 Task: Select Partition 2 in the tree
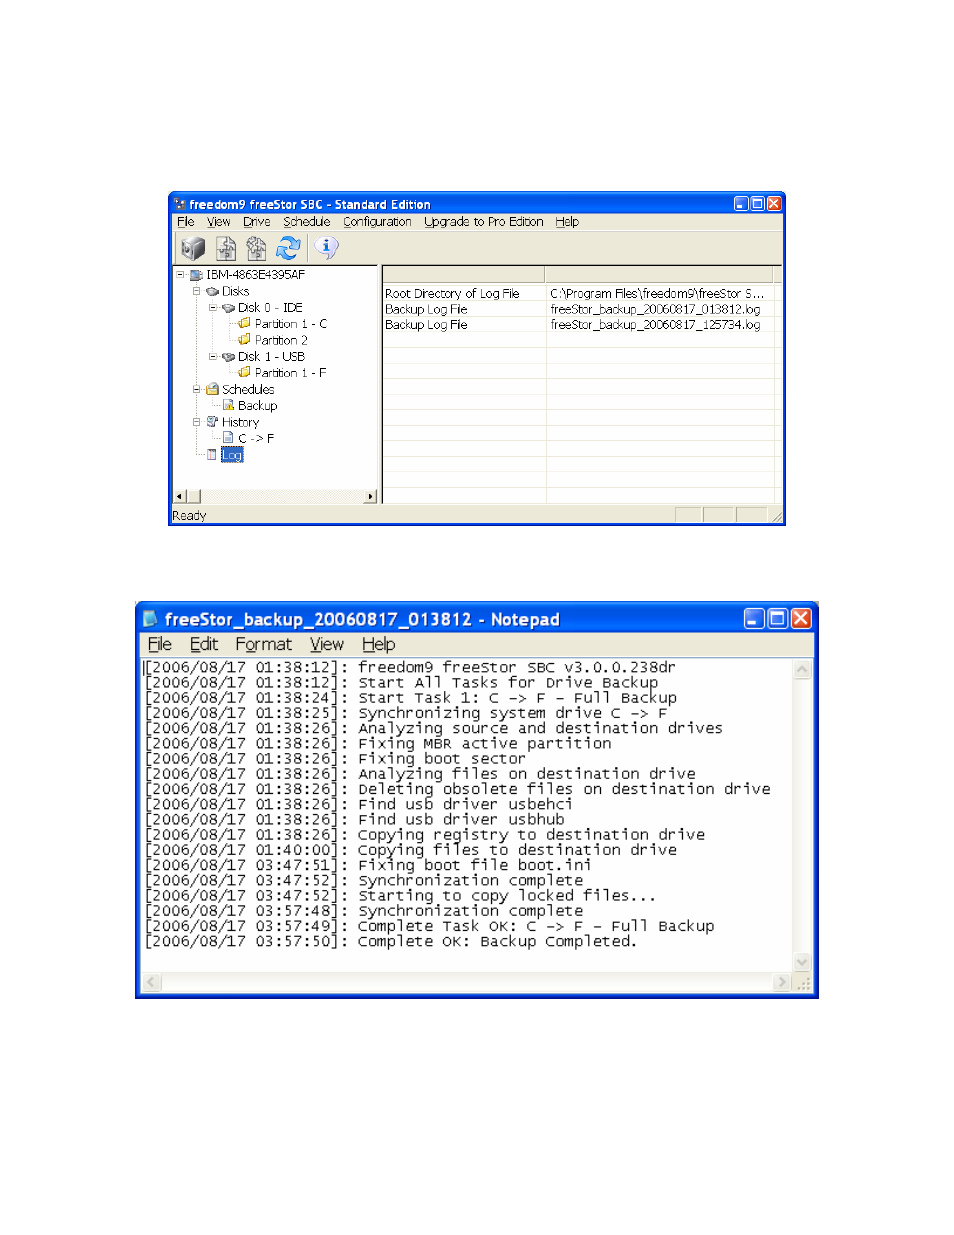(281, 340)
